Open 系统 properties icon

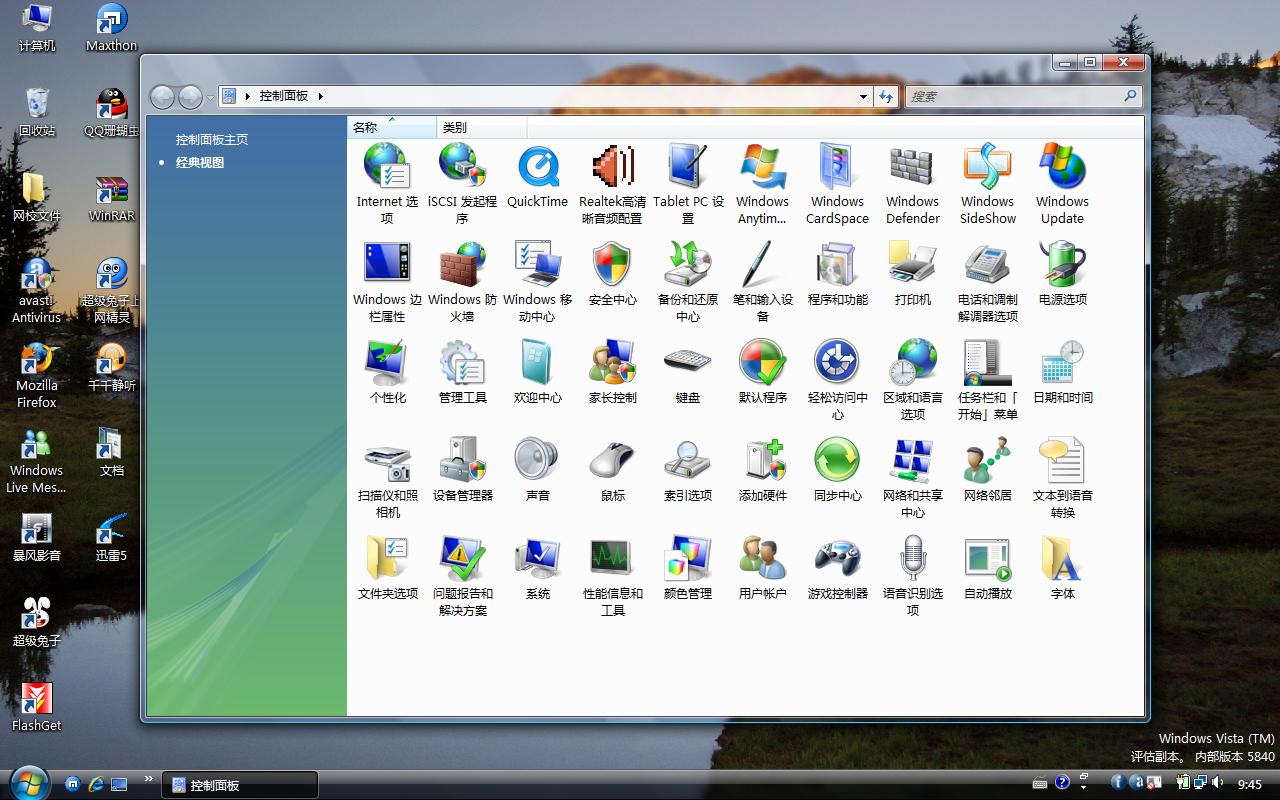click(x=537, y=567)
